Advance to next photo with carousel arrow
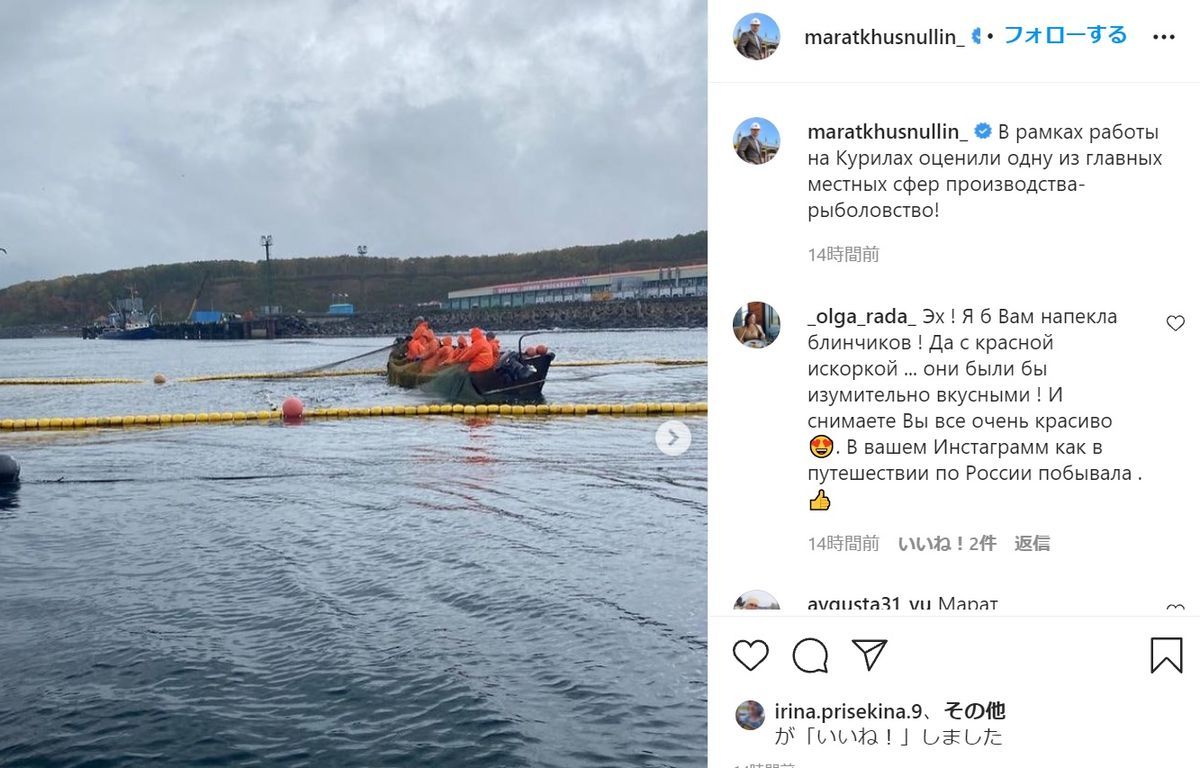Image resolution: width=1200 pixels, height=768 pixels. [673, 438]
